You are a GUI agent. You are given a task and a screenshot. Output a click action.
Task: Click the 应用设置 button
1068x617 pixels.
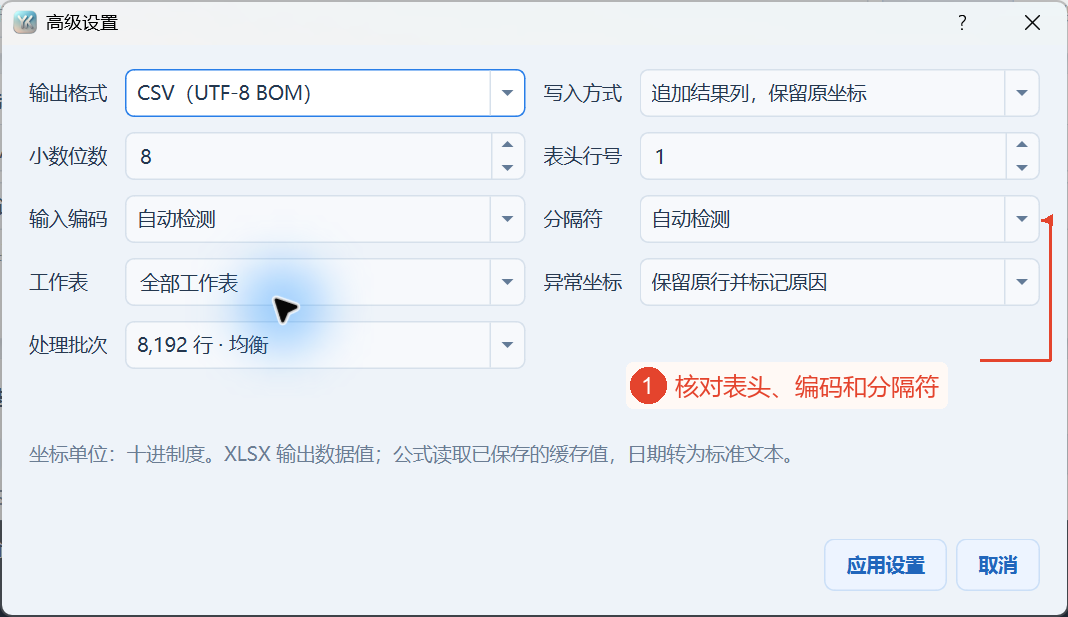885,565
